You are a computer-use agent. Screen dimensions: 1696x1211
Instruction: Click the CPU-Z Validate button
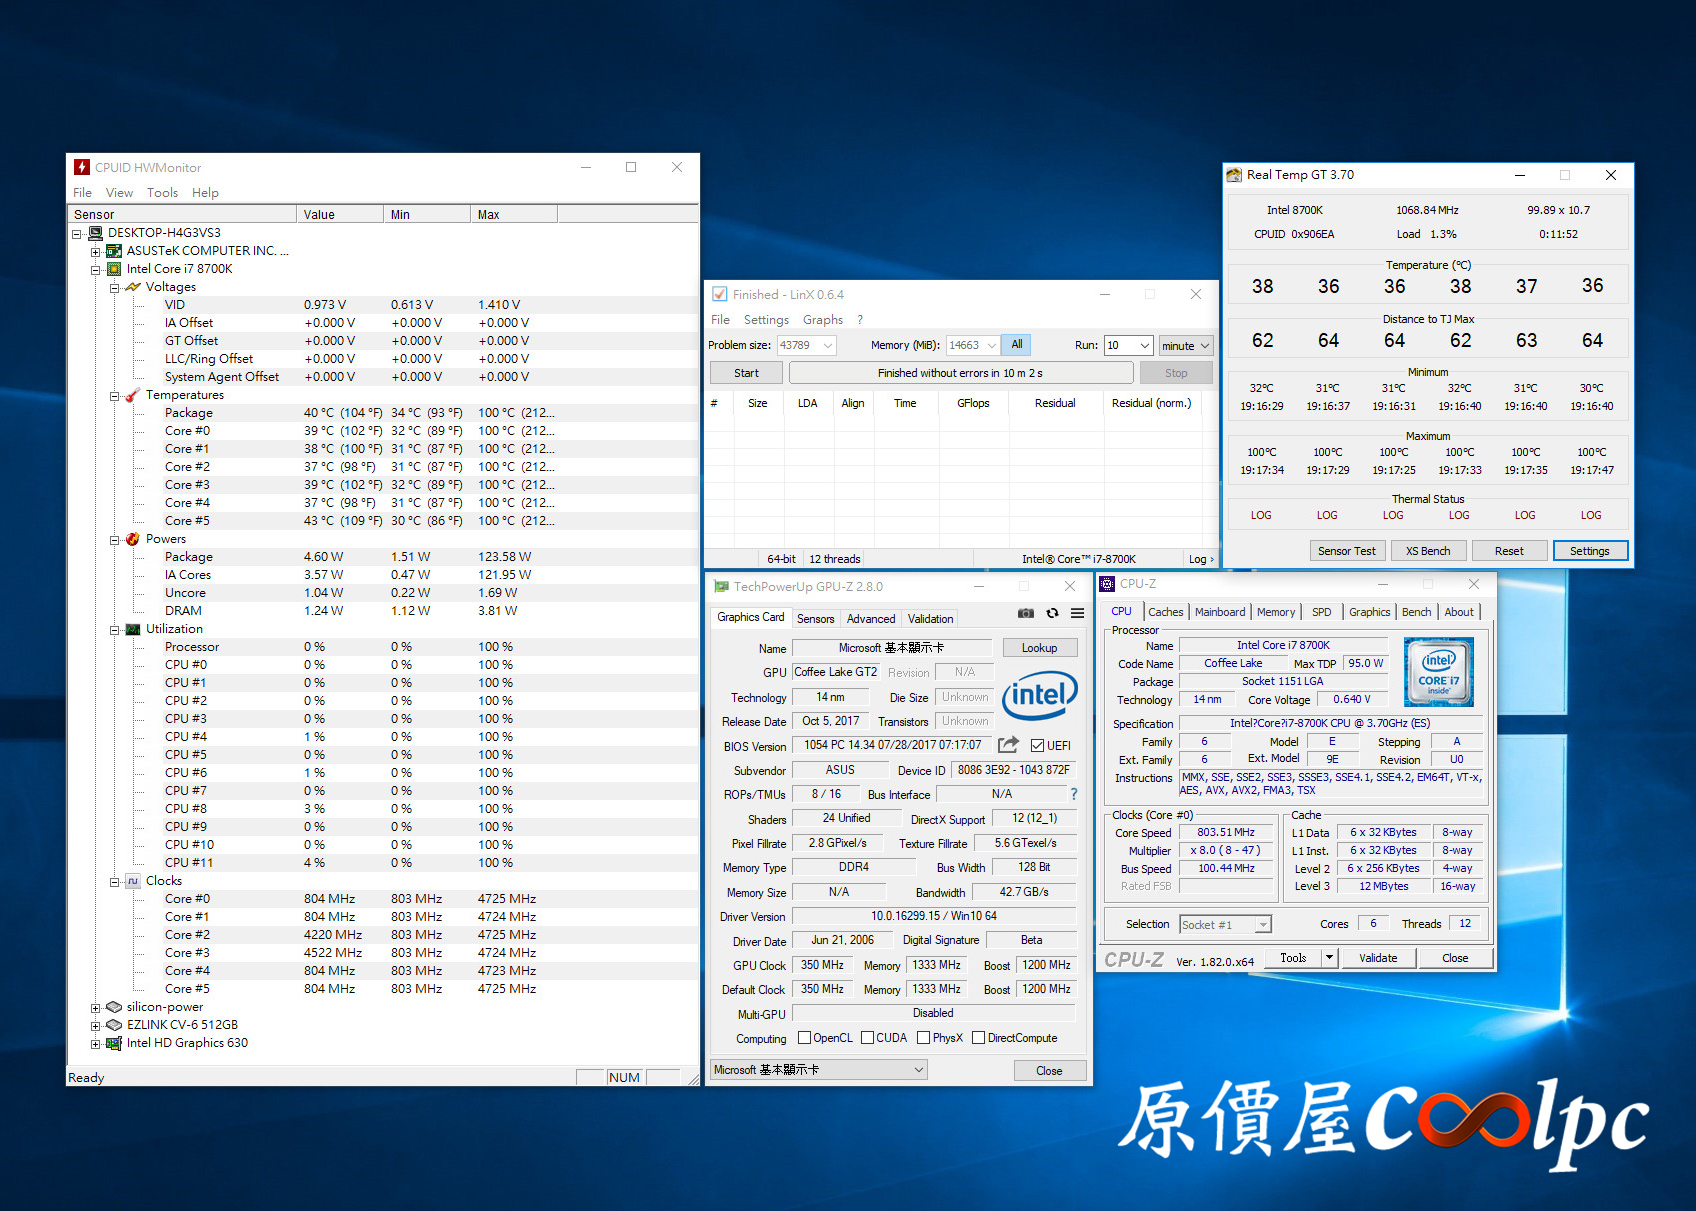coord(1378,958)
